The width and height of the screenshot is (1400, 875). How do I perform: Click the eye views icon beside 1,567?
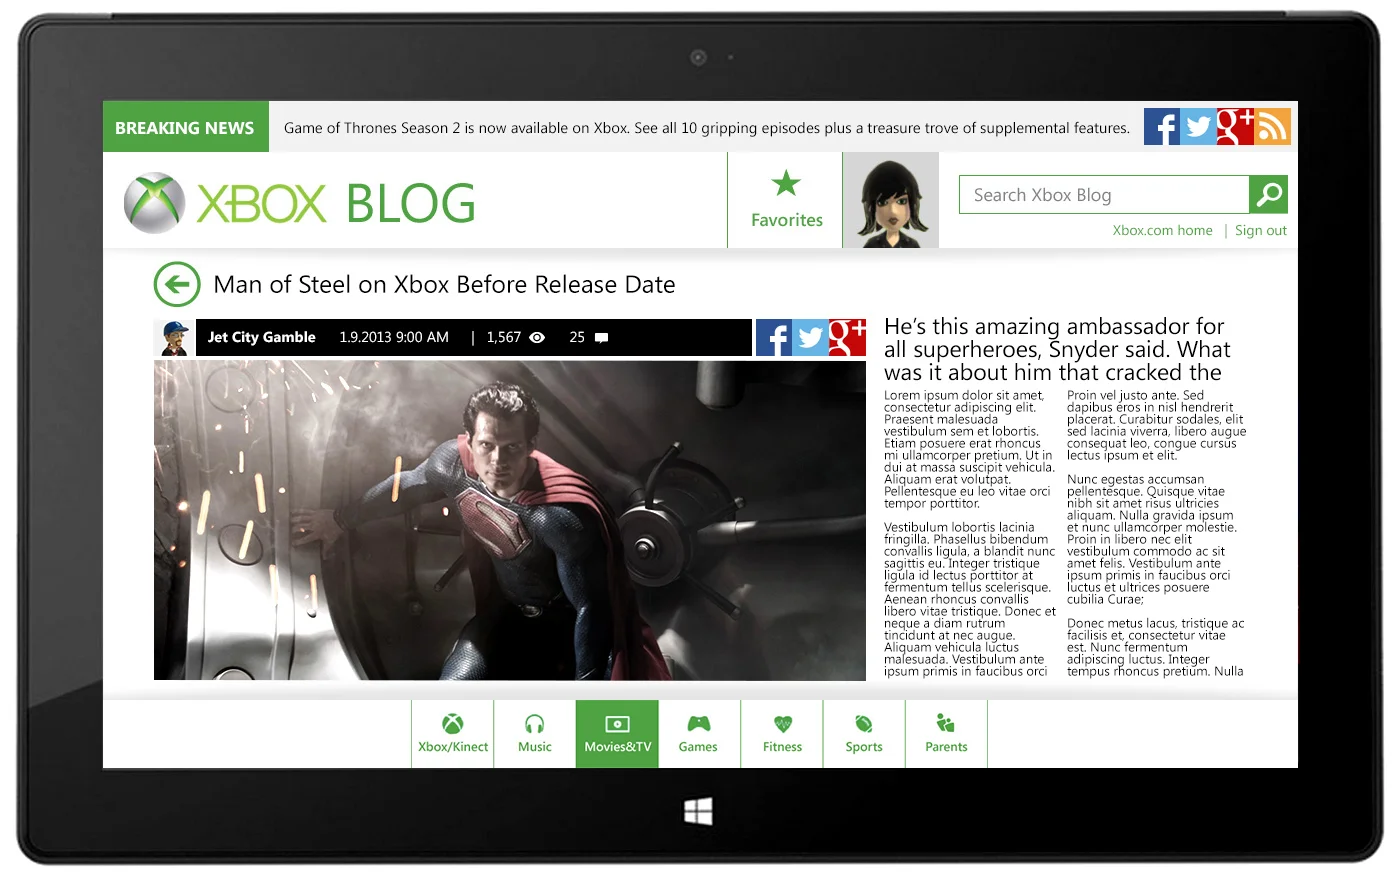(537, 338)
